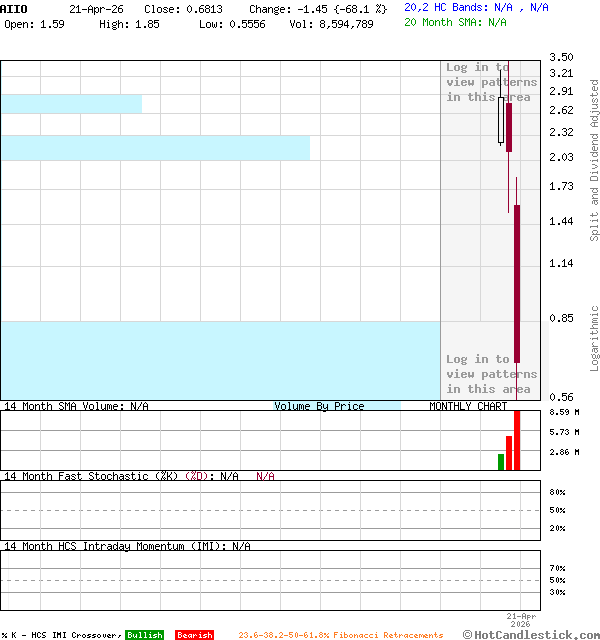
Task: Click the topmost light blue volume-by-price bar
Action: (x=71, y=104)
